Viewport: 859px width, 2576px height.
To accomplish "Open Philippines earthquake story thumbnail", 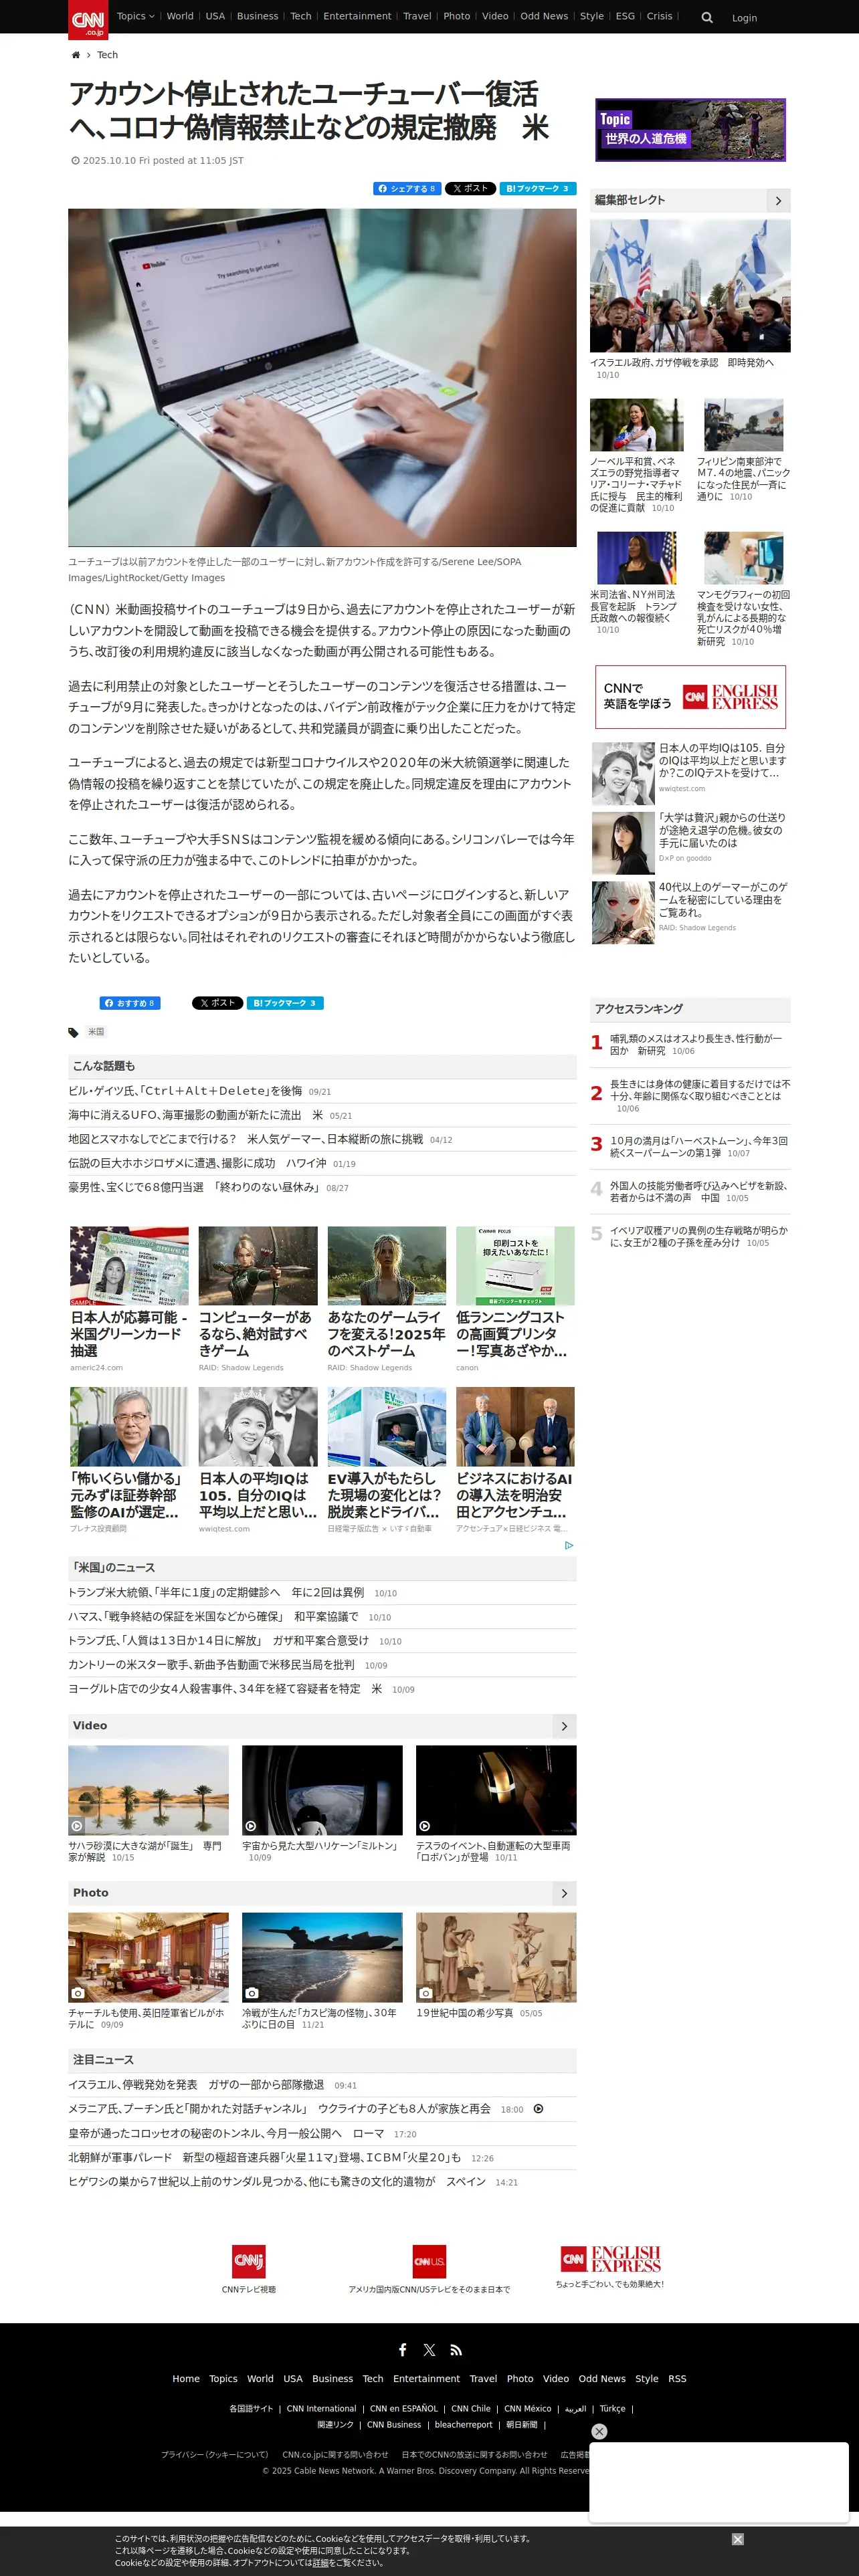I will click(743, 425).
